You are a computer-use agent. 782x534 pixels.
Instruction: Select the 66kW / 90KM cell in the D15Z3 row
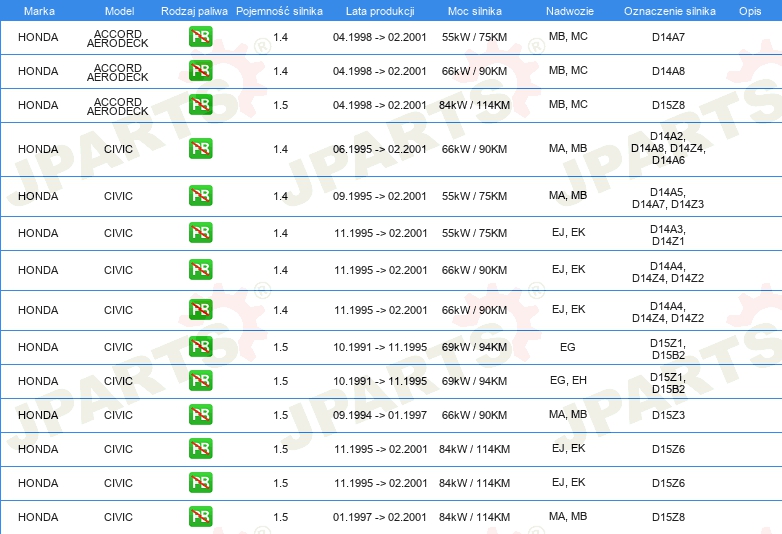[x=474, y=415]
